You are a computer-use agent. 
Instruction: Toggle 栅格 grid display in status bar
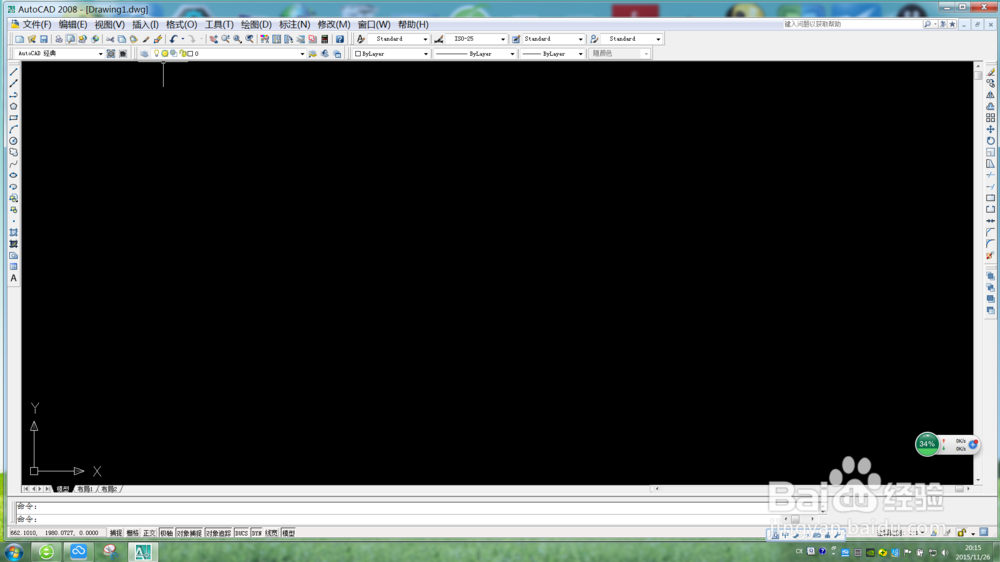pyautogui.click(x=132, y=533)
